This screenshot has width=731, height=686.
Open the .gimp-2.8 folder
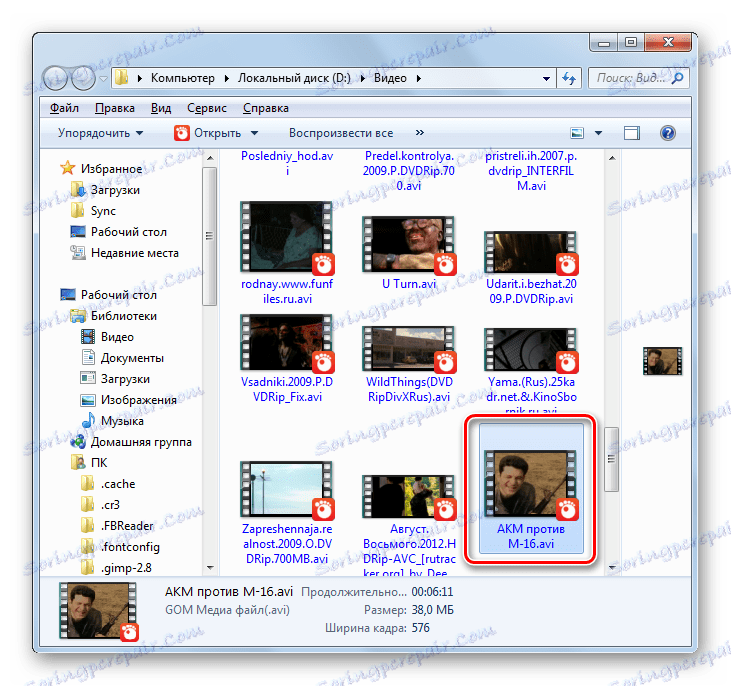point(116,568)
